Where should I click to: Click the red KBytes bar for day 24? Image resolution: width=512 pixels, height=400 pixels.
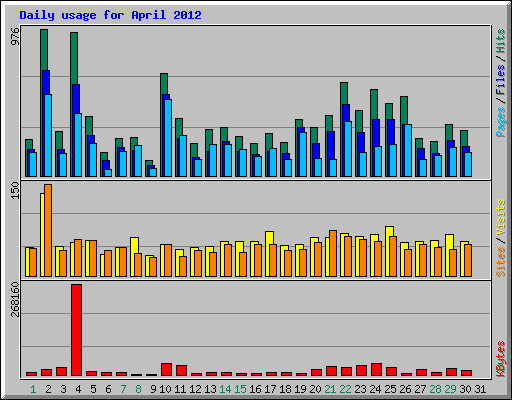click(x=376, y=370)
